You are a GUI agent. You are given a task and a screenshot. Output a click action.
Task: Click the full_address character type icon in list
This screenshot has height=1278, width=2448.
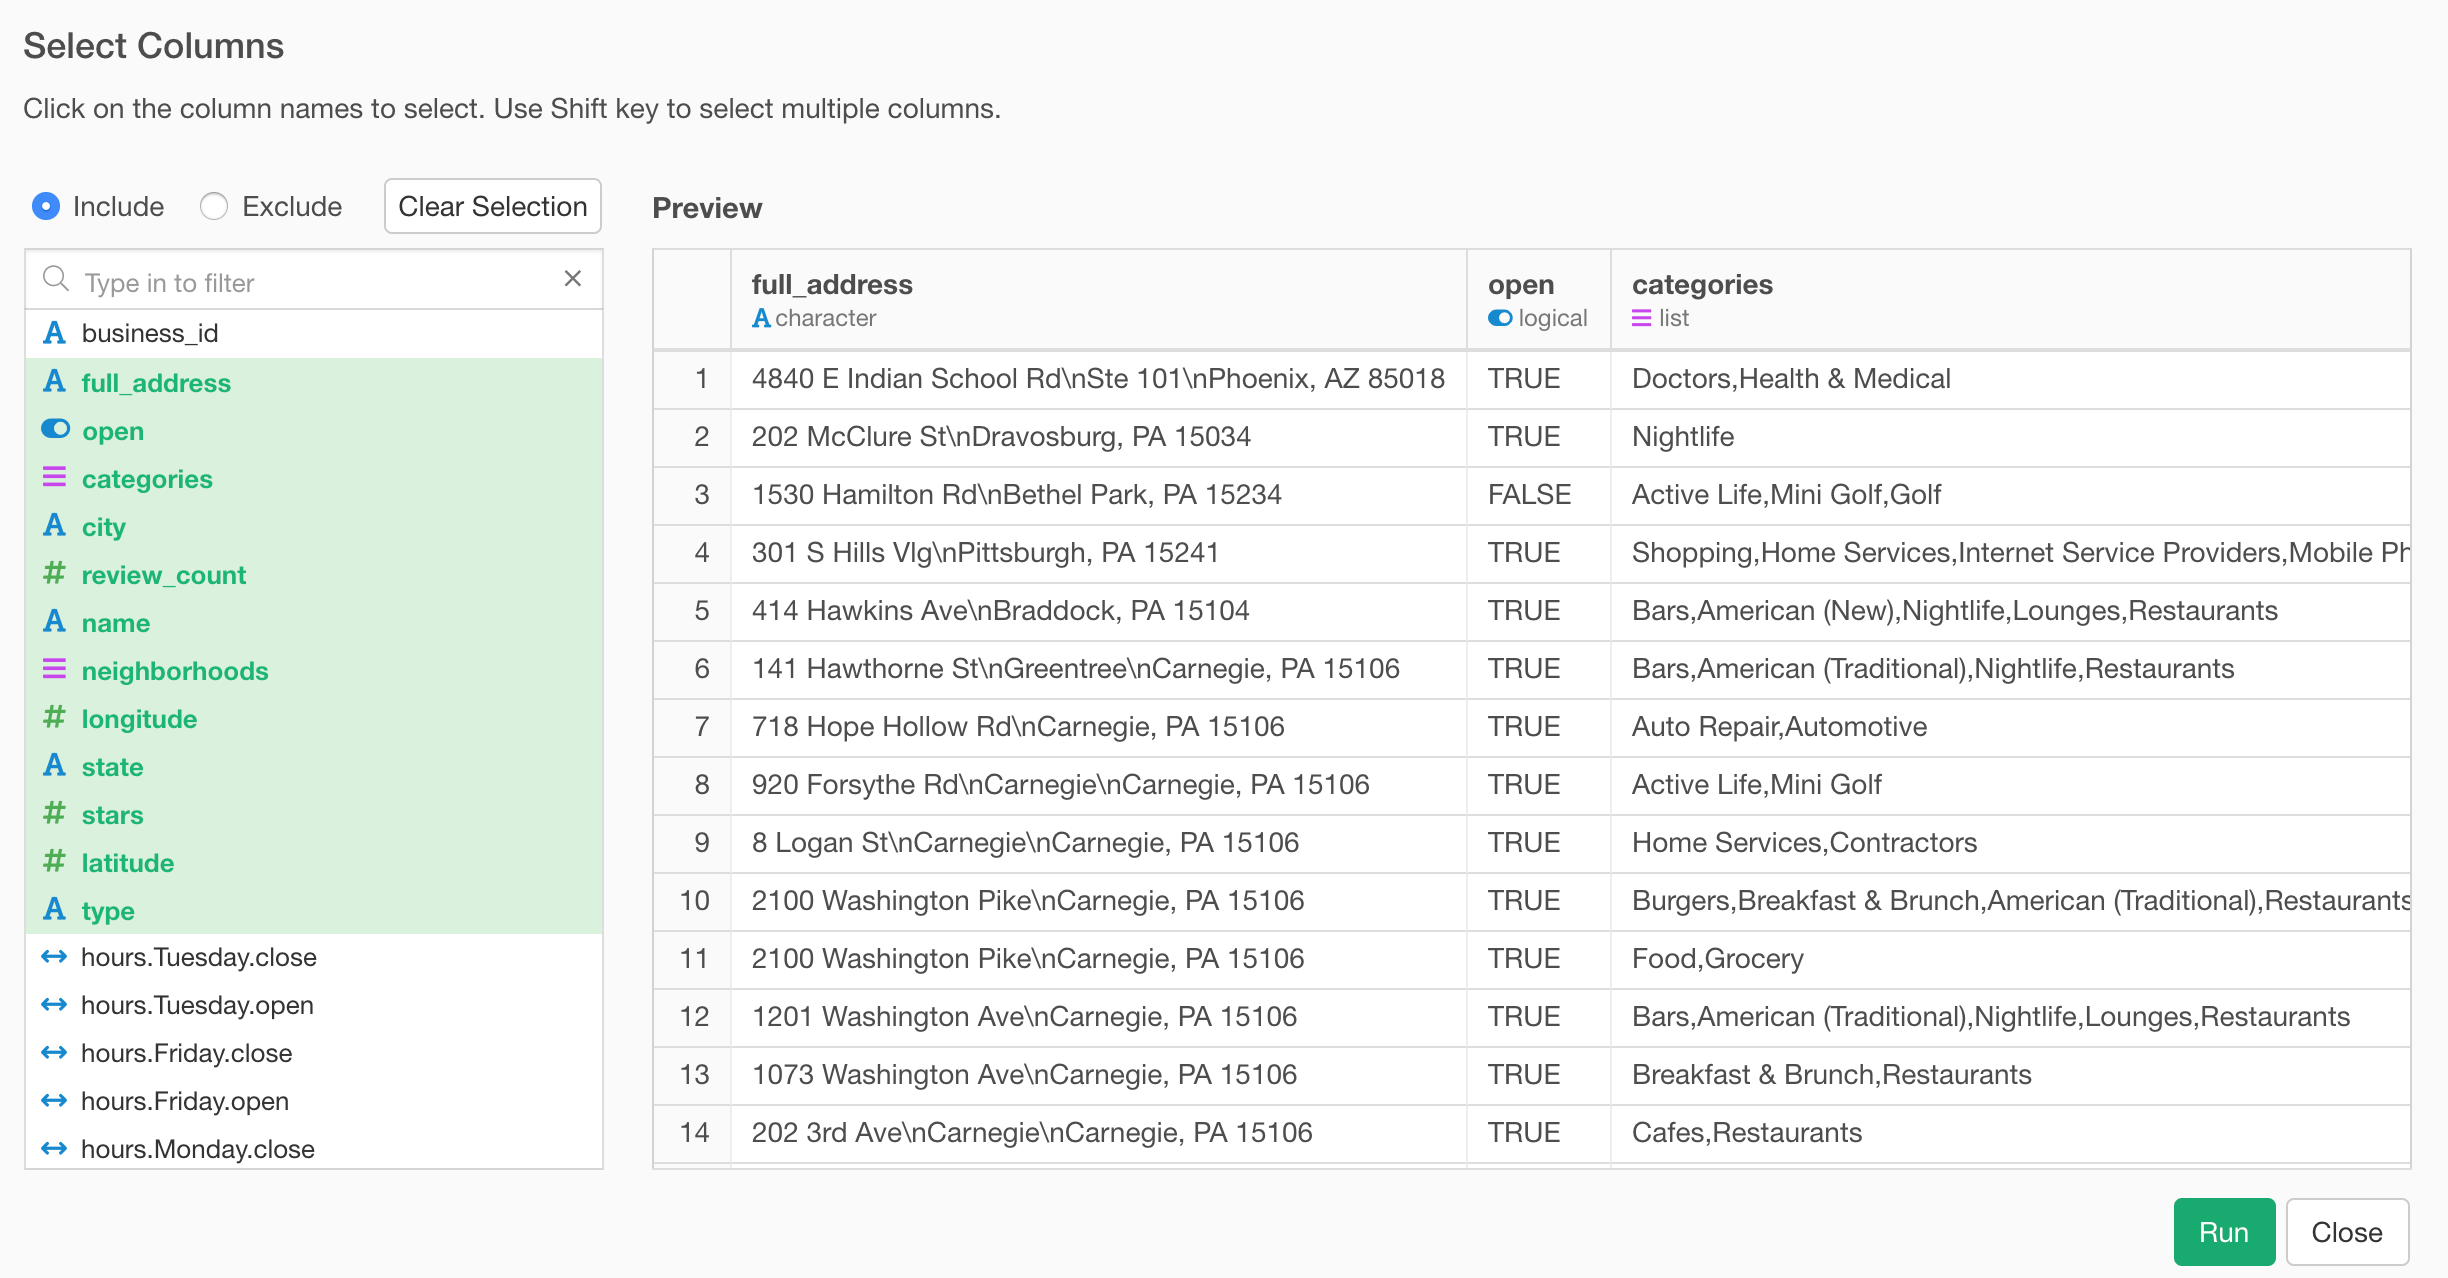pyautogui.click(x=54, y=381)
